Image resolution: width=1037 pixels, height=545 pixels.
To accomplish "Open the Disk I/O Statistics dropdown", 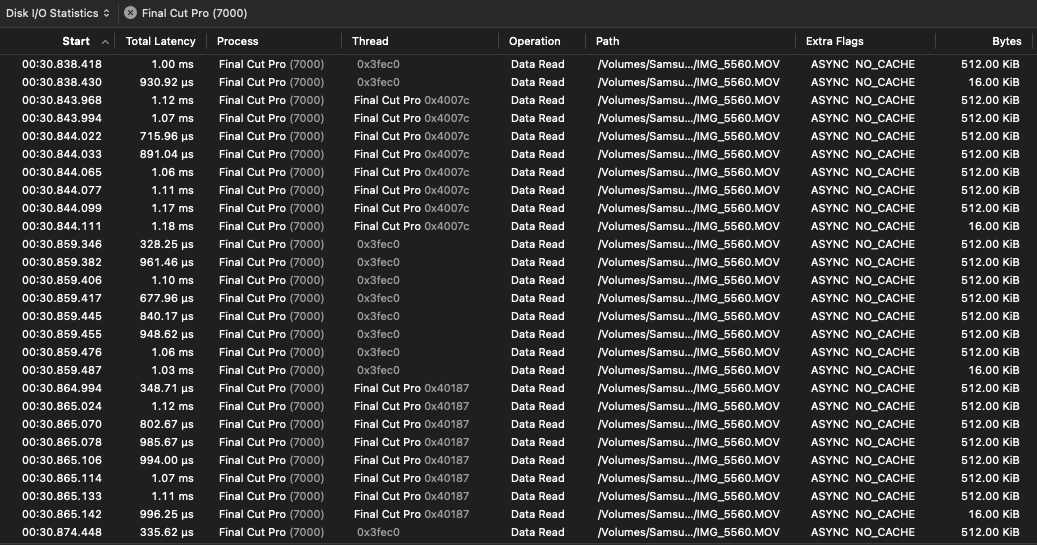I will [58, 13].
